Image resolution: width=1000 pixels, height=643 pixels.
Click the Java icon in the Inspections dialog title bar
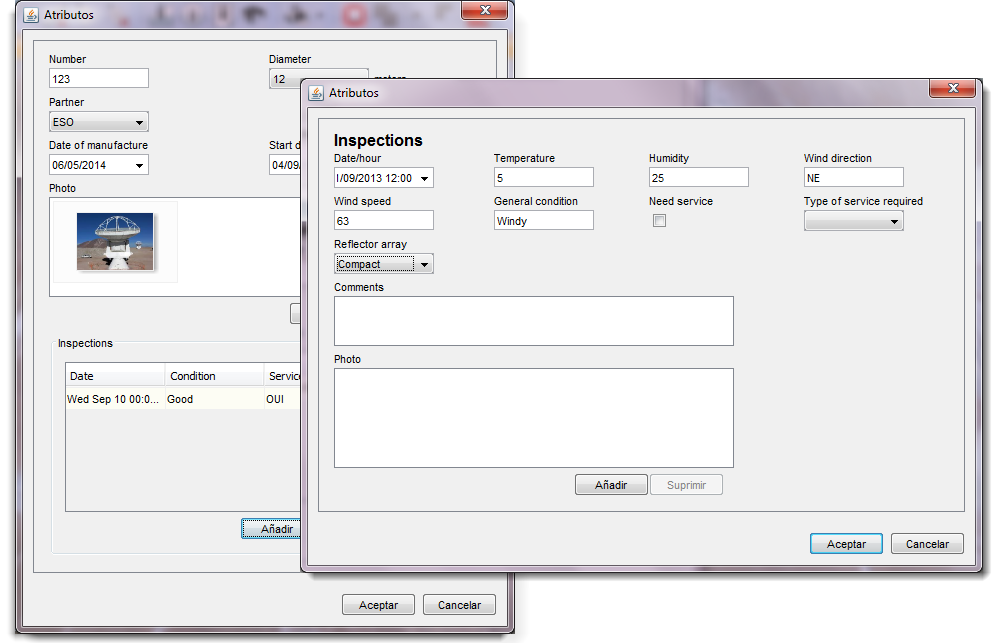tap(317, 93)
